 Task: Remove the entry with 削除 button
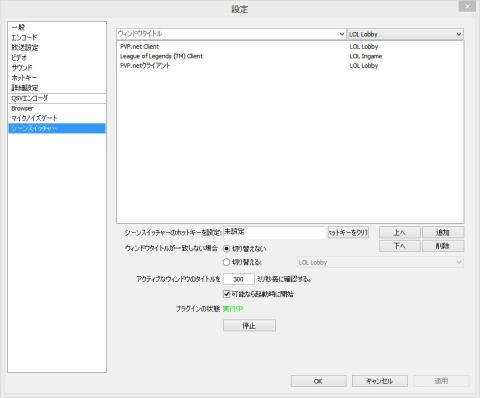[x=443, y=246]
